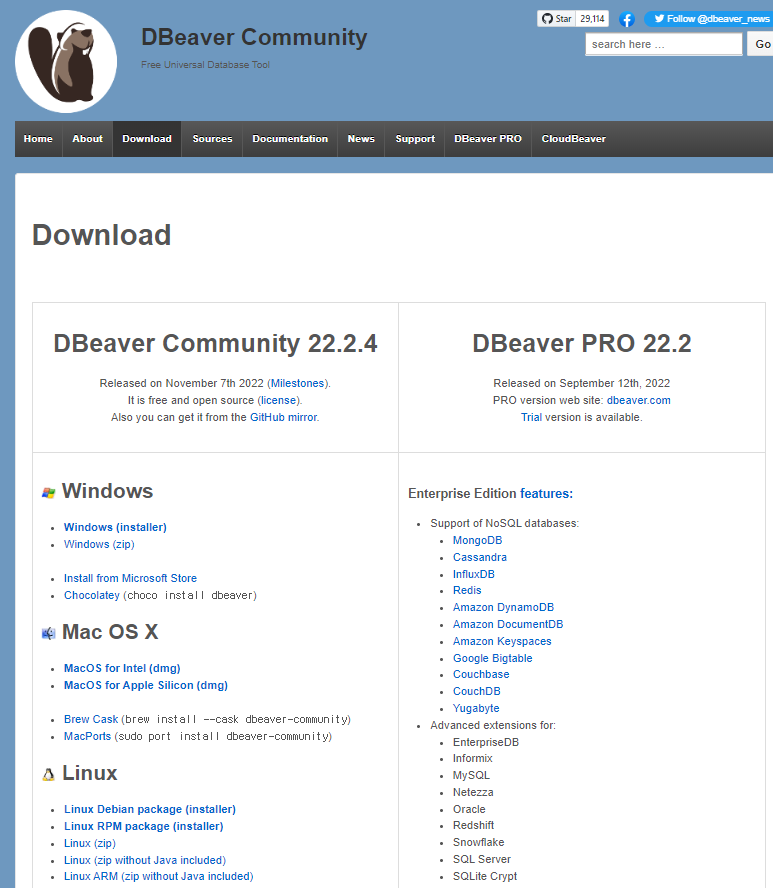Open the Amazon DocumentDB link
Image resolution: width=773 pixels, height=888 pixels.
click(x=507, y=624)
